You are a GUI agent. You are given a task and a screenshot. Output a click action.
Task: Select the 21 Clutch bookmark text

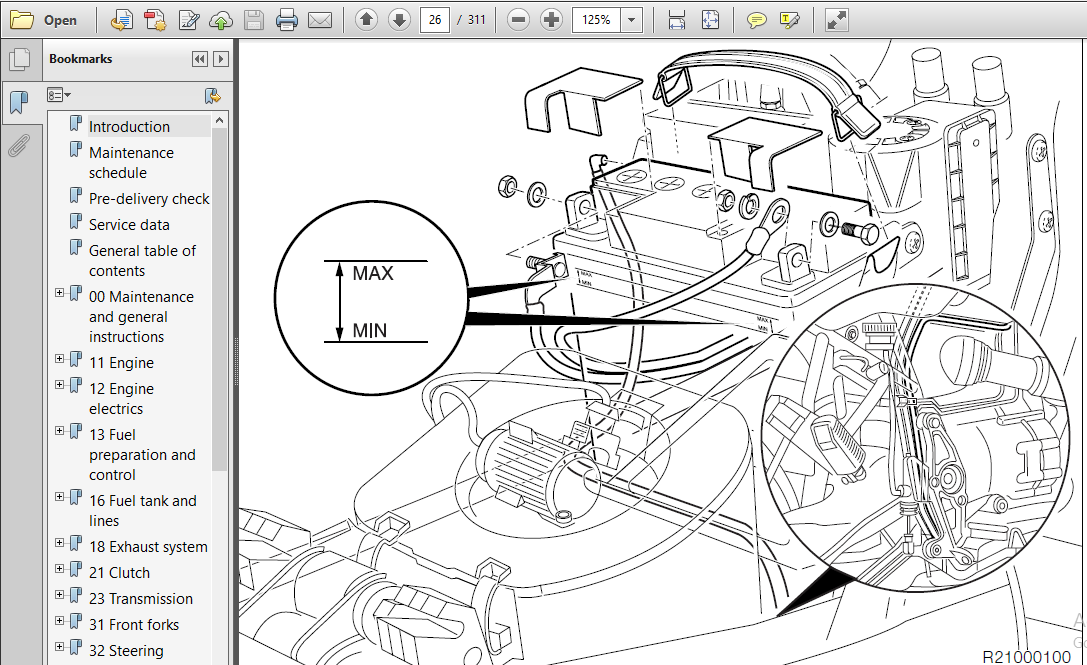pyautogui.click(x=119, y=573)
